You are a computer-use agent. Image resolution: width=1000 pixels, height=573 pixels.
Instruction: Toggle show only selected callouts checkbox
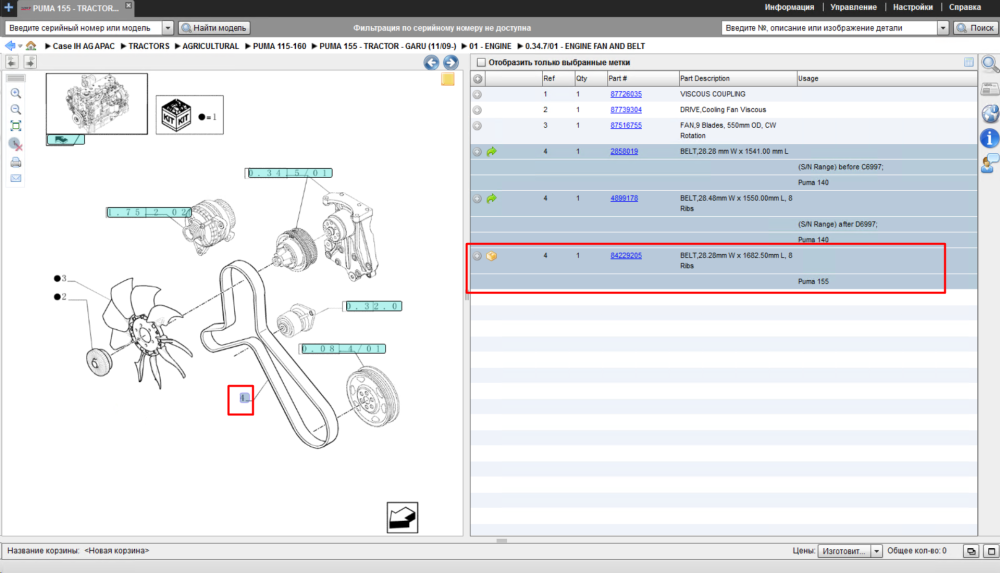tap(482, 63)
